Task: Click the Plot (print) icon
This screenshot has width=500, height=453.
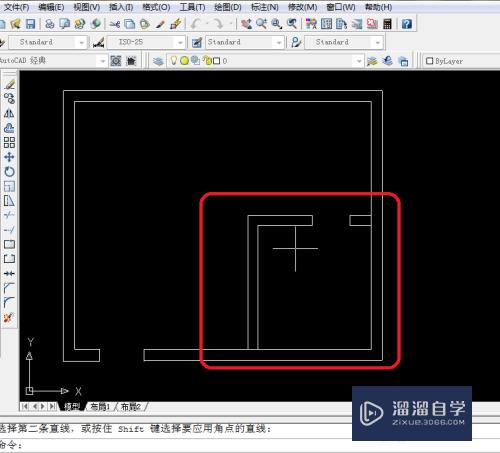Action: coord(50,24)
